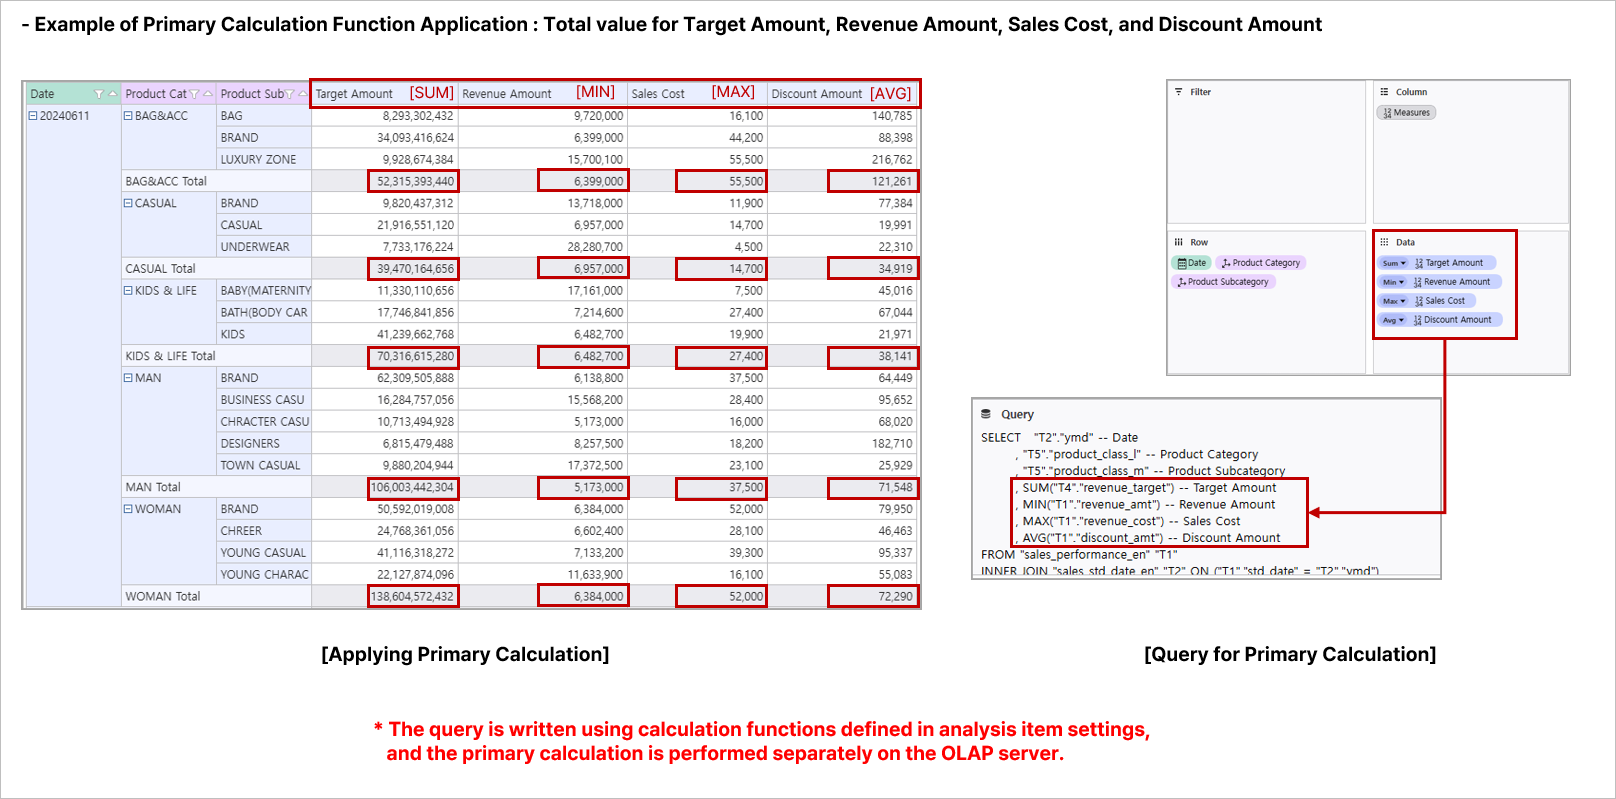The width and height of the screenshot is (1616, 799).
Task: Click the Column panel list icon
Action: pyautogui.click(x=1385, y=92)
